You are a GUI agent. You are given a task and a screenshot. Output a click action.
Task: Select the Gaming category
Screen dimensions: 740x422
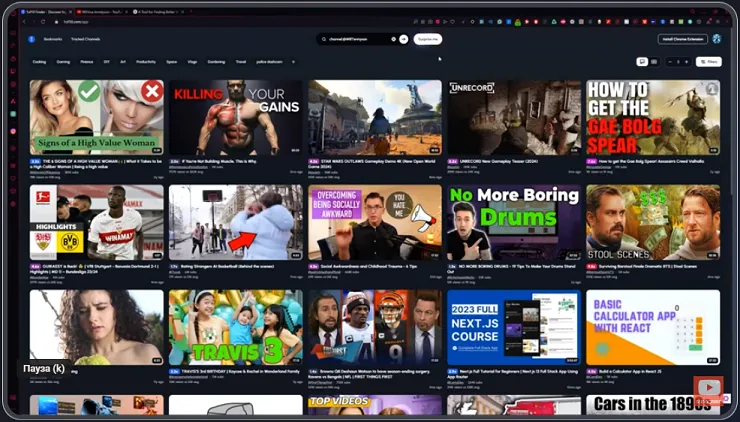click(x=63, y=61)
